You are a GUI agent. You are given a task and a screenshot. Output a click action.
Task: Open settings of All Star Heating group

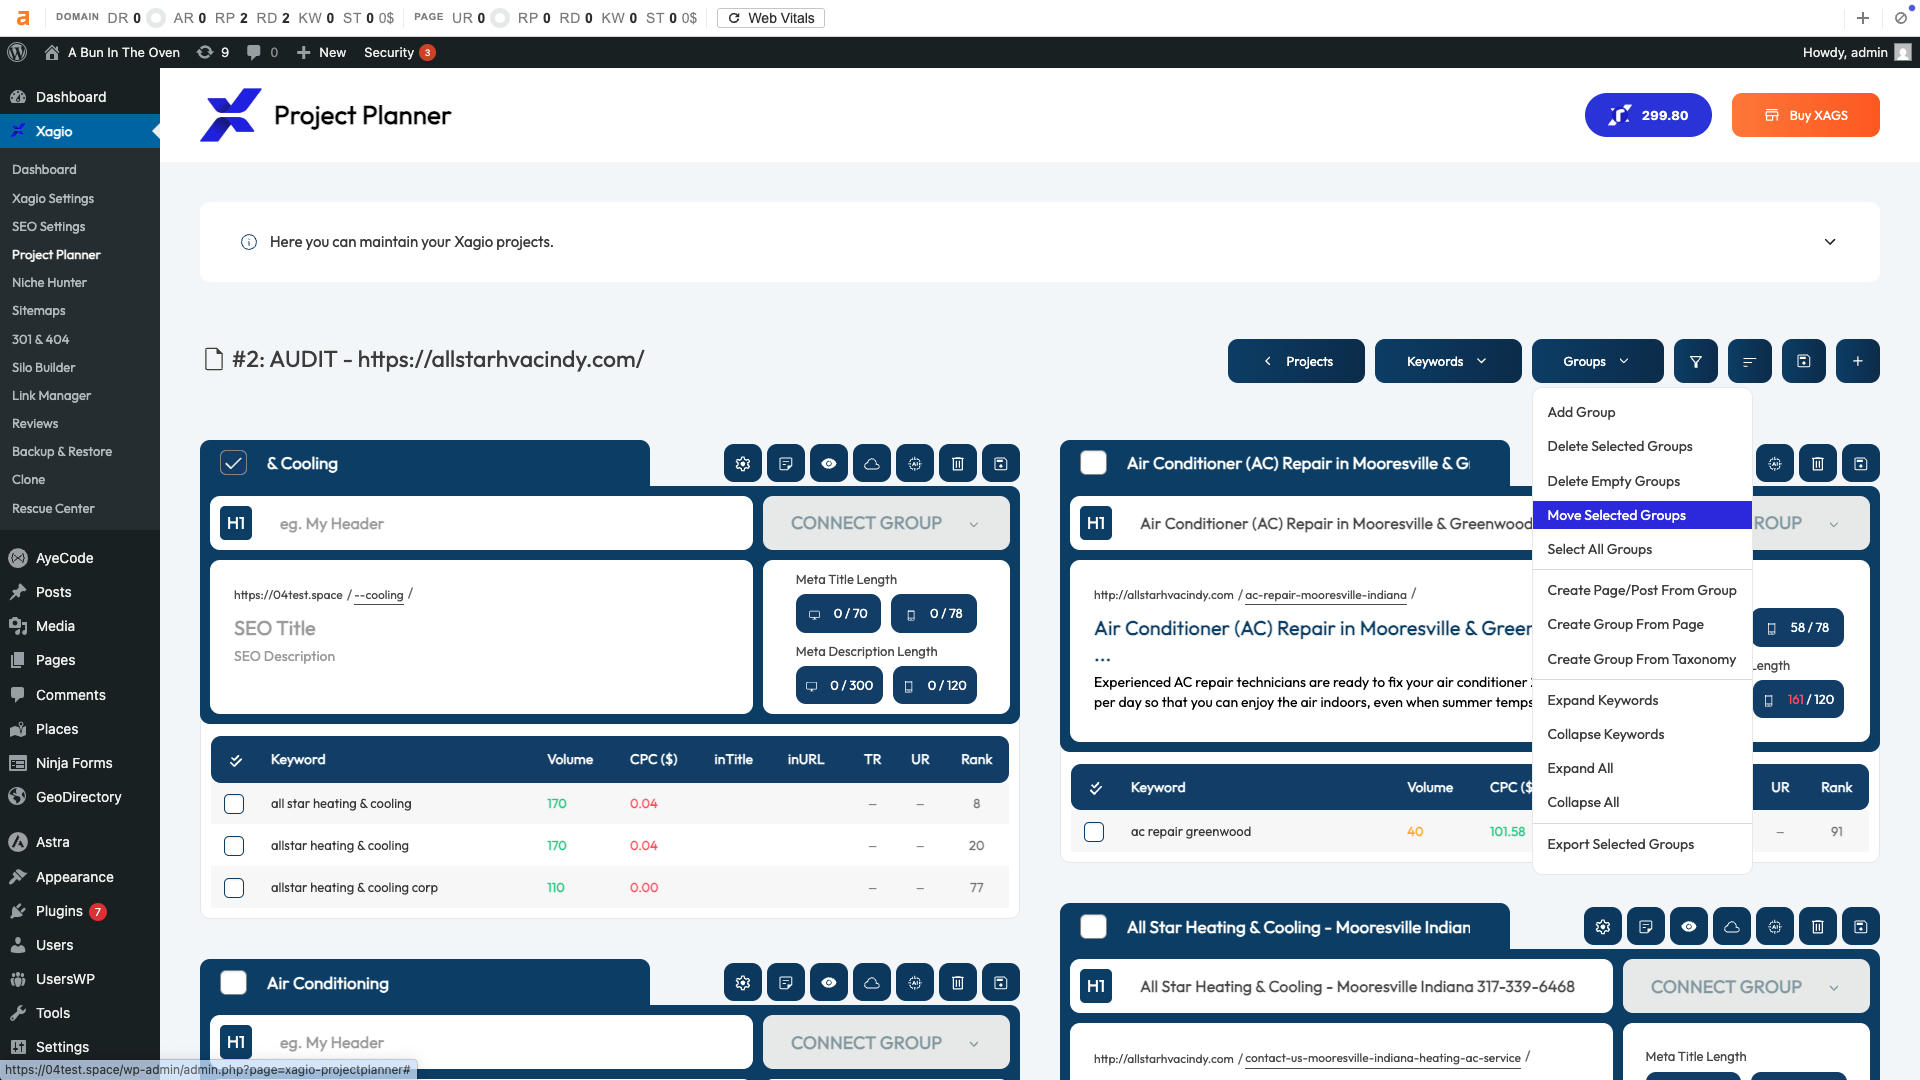[x=1602, y=927]
